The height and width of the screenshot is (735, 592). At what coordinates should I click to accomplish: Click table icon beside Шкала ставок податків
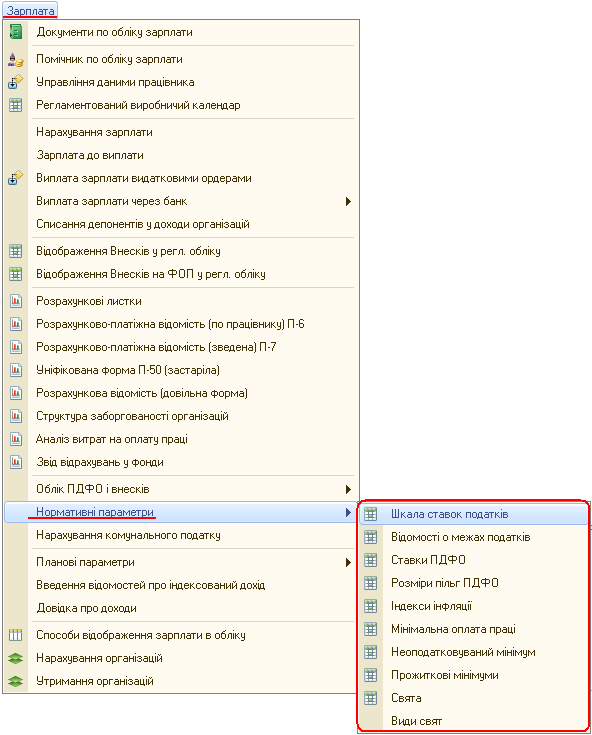[371, 514]
